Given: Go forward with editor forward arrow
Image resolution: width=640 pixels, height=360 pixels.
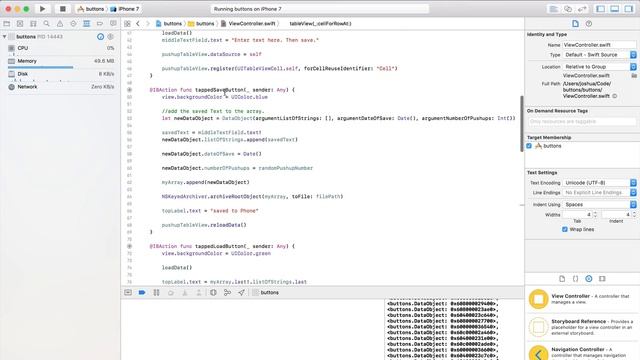Looking at the screenshot, I should tap(148, 24).
